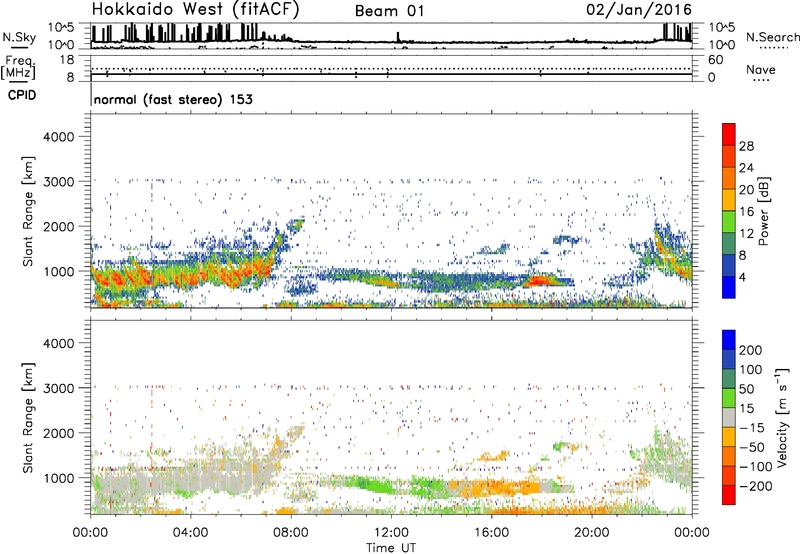This screenshot has width=800, height=554.
Task: Click the '12:00' time tick label
Action: [391, 533]
